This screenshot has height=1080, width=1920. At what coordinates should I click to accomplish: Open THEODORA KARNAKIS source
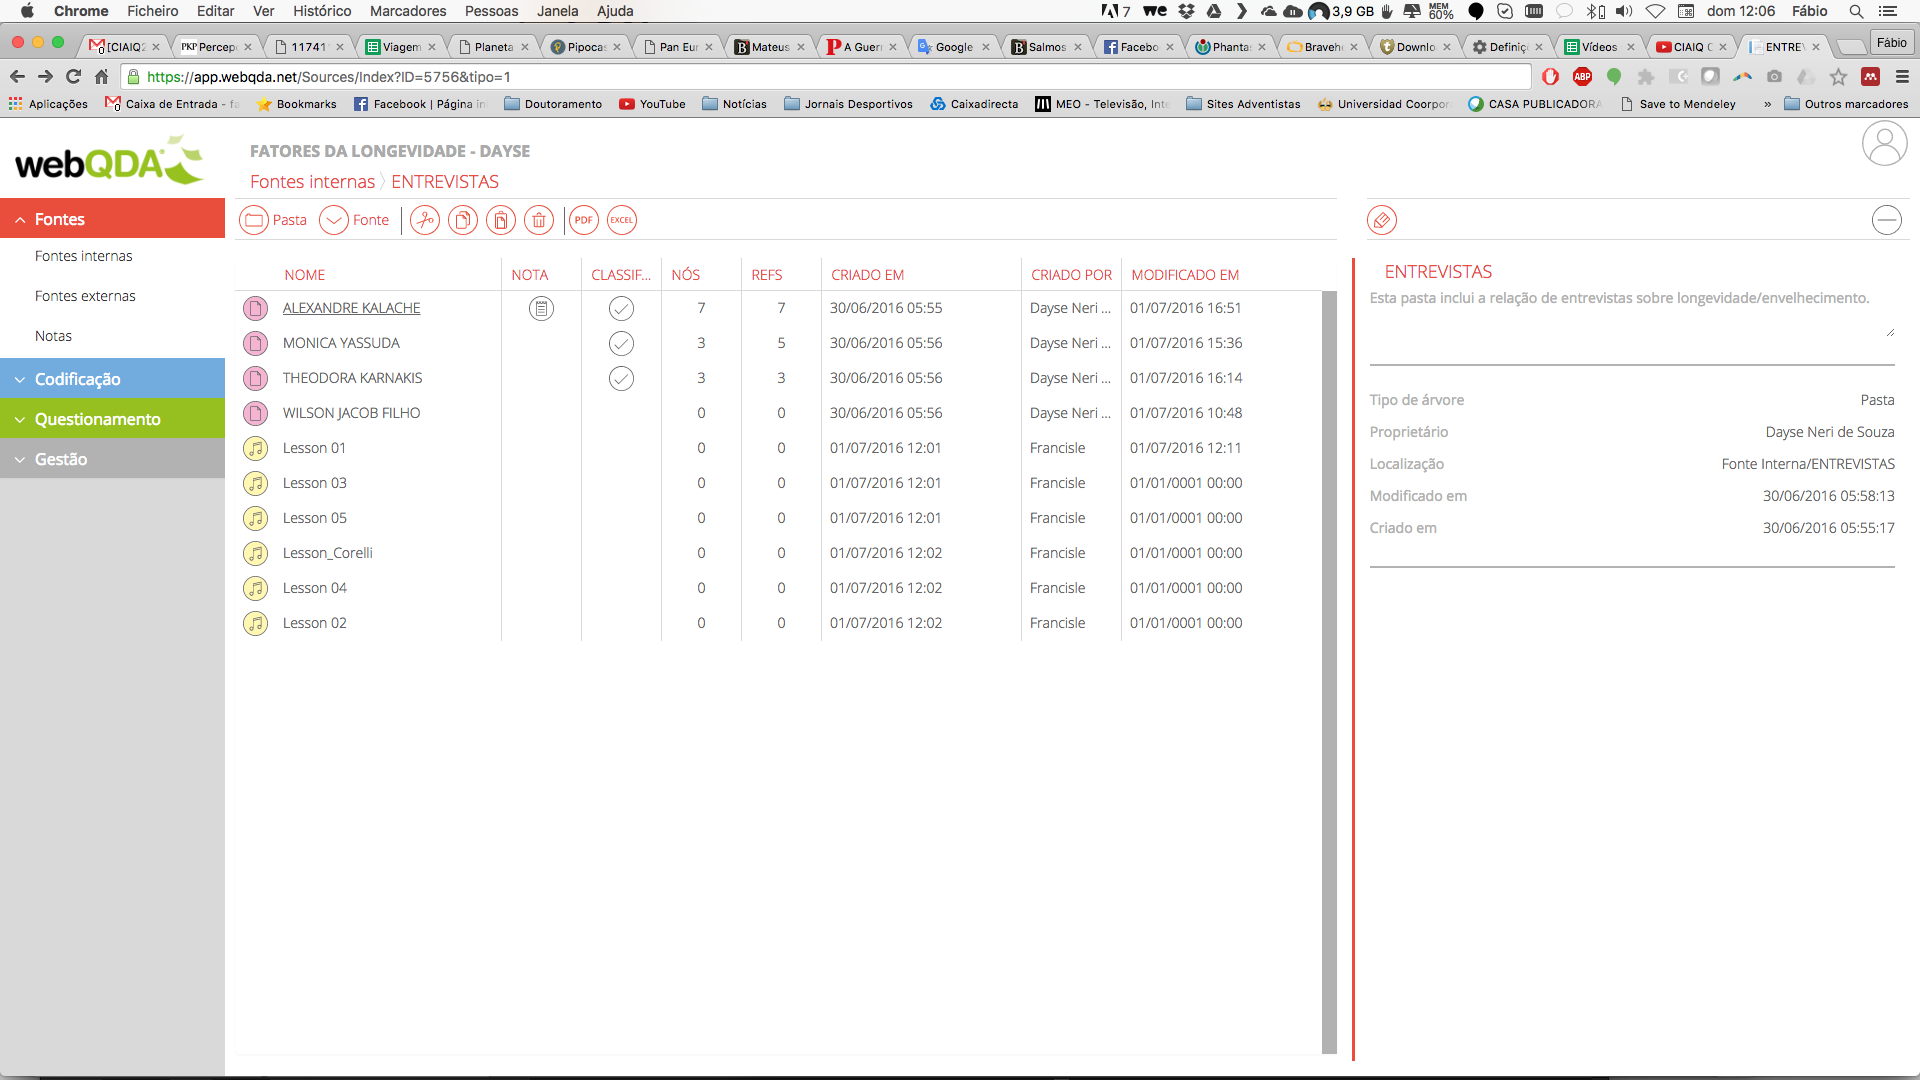(x=352, y=378)
